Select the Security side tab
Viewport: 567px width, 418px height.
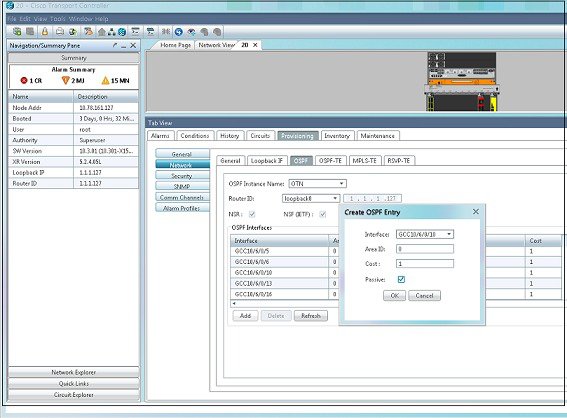point(182,176)
